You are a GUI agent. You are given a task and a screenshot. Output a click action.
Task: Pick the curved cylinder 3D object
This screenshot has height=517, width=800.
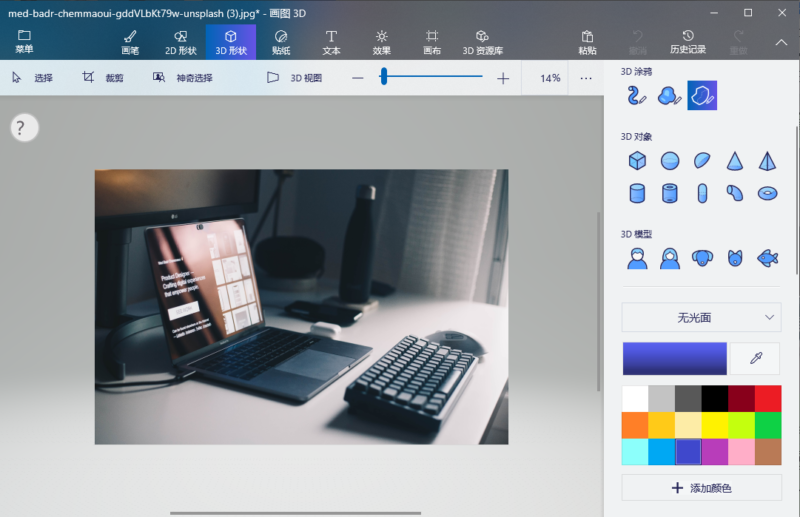735,193
